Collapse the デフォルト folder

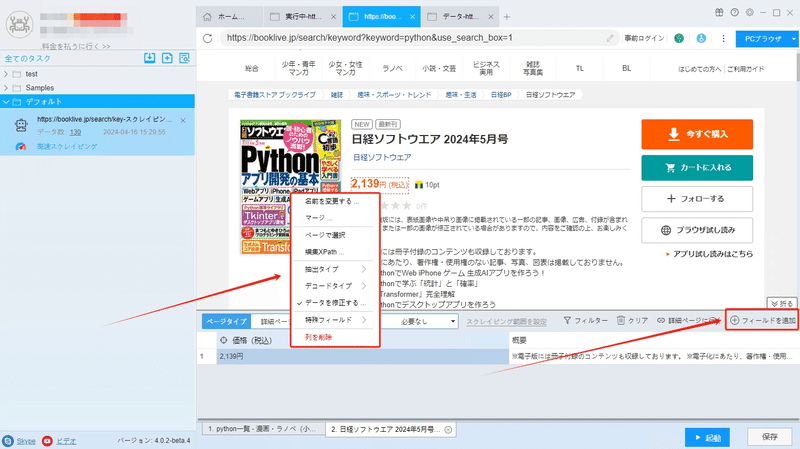point(6,102)
